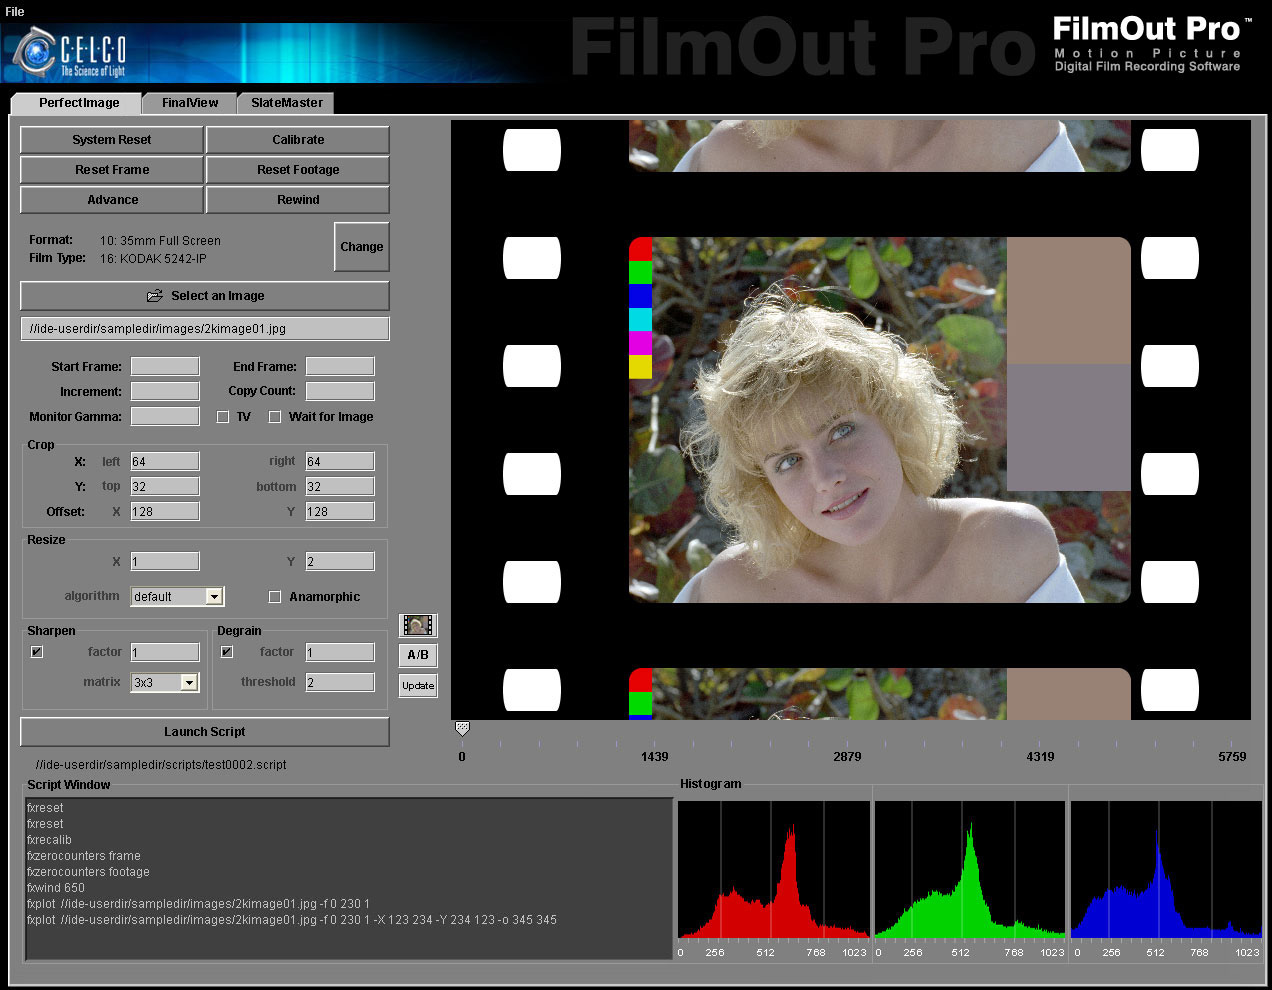Screen dimensions: 1272x990
Task: Click the Offset Y field
Action: 340,511
